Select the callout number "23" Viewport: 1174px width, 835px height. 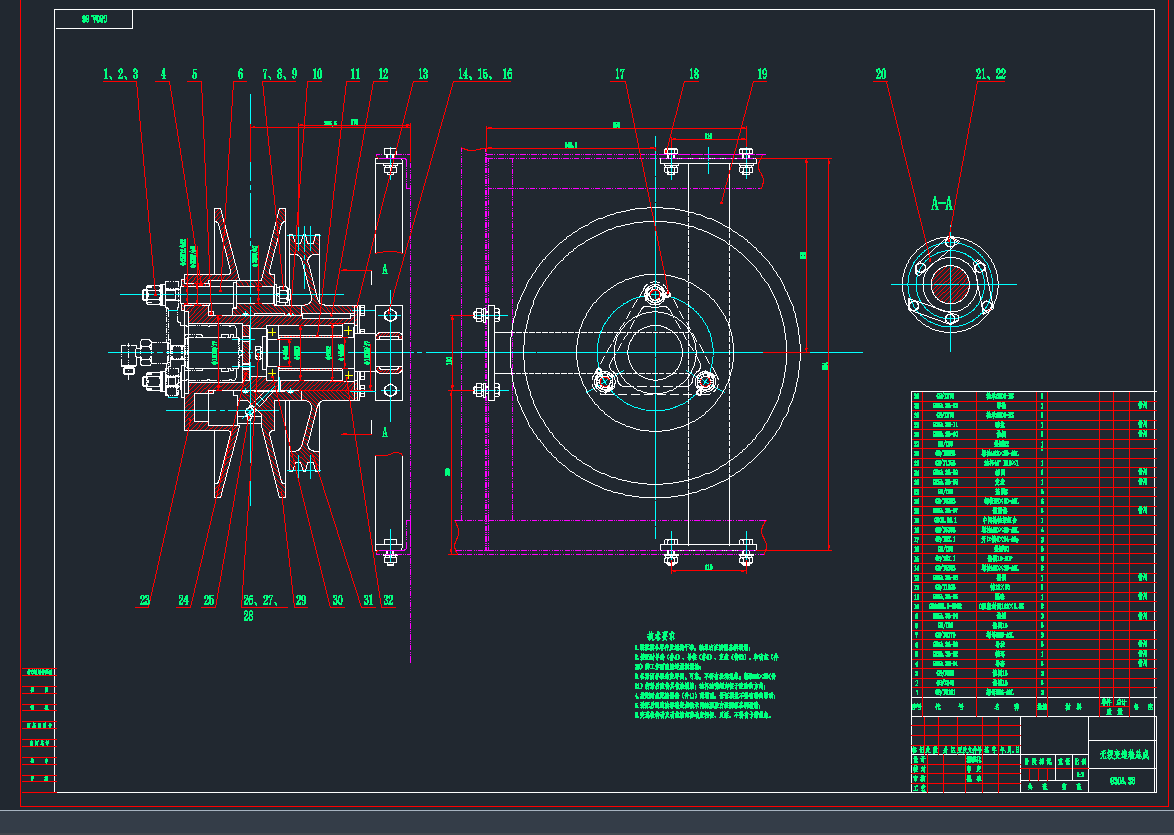point(145,600)
